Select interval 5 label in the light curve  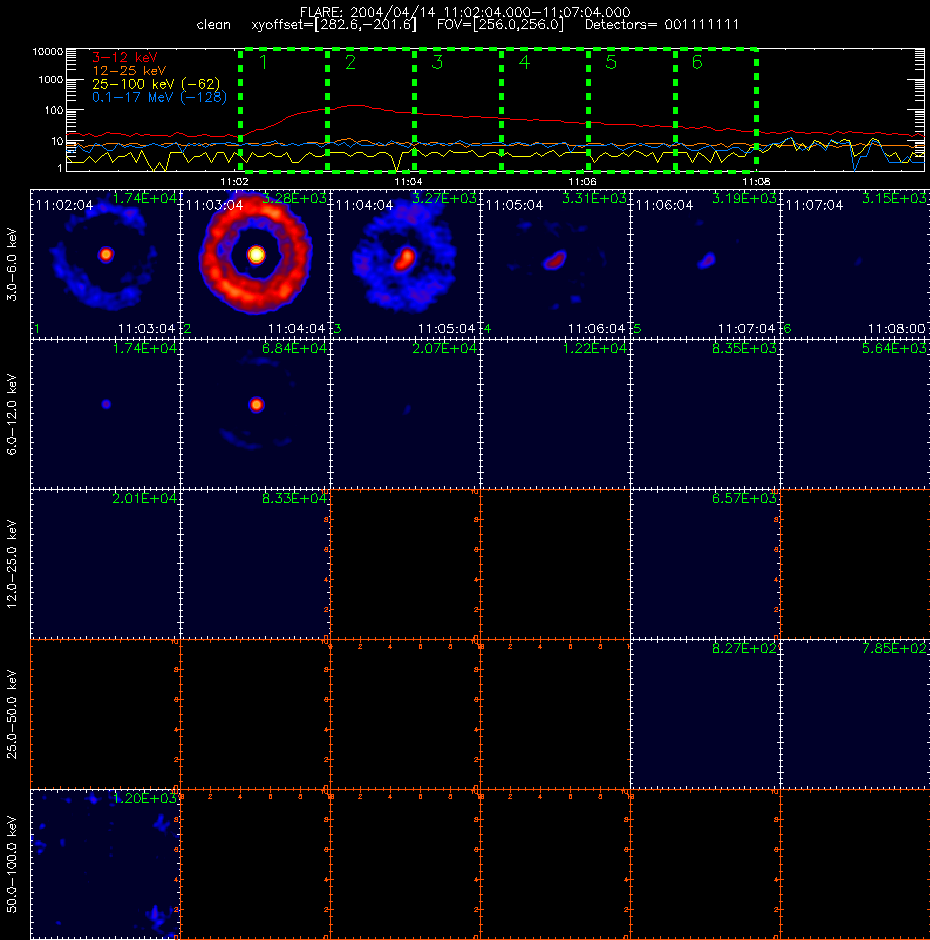(611, 62)
